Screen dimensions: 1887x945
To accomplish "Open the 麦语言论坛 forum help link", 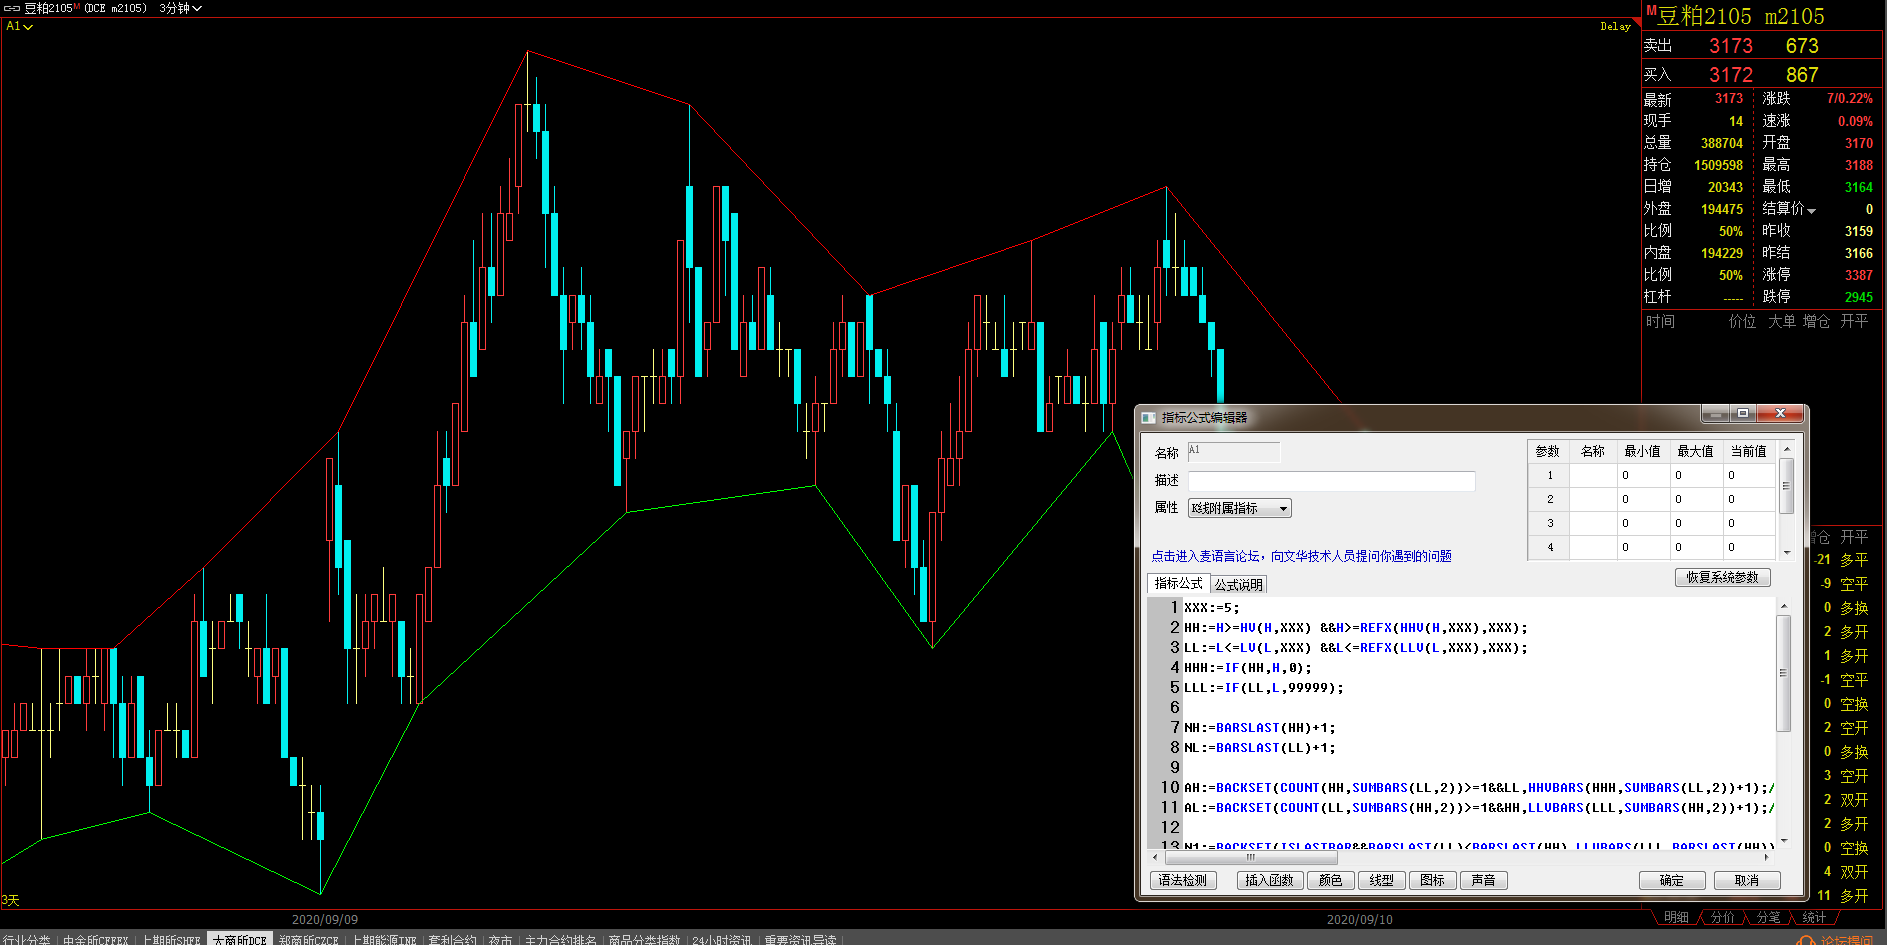I will (x=1301, y=556).
